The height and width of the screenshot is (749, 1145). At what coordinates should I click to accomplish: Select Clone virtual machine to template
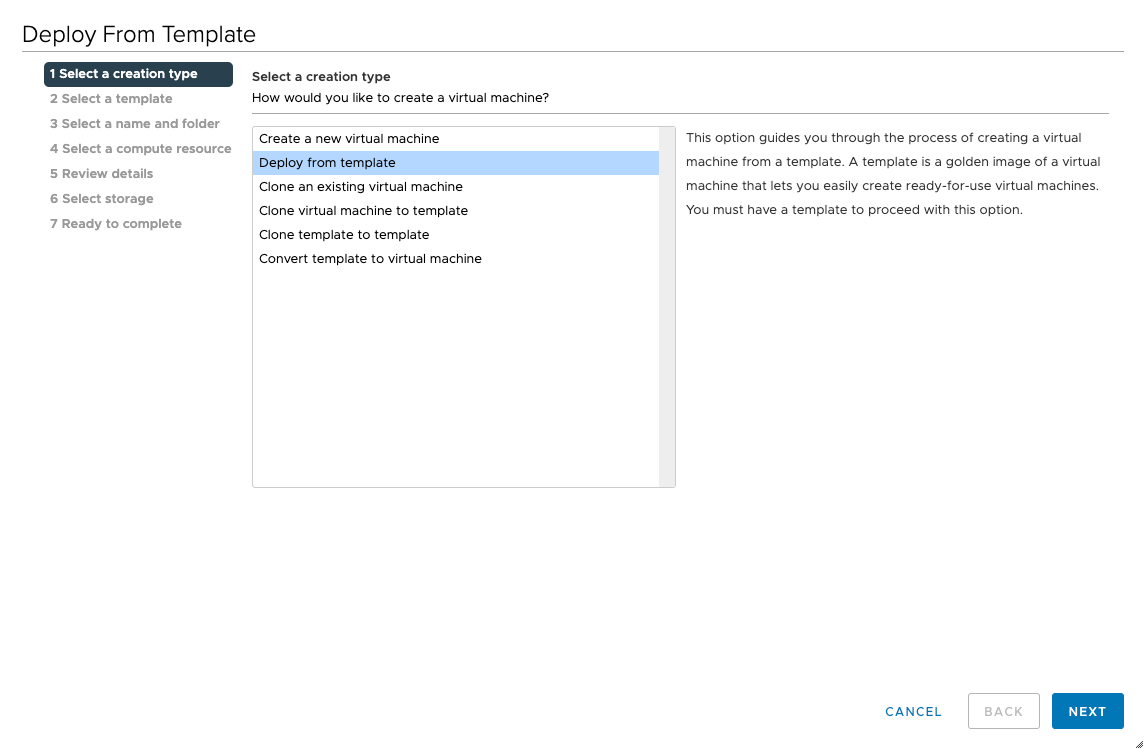pyautogui.click(x=363, y=211)
